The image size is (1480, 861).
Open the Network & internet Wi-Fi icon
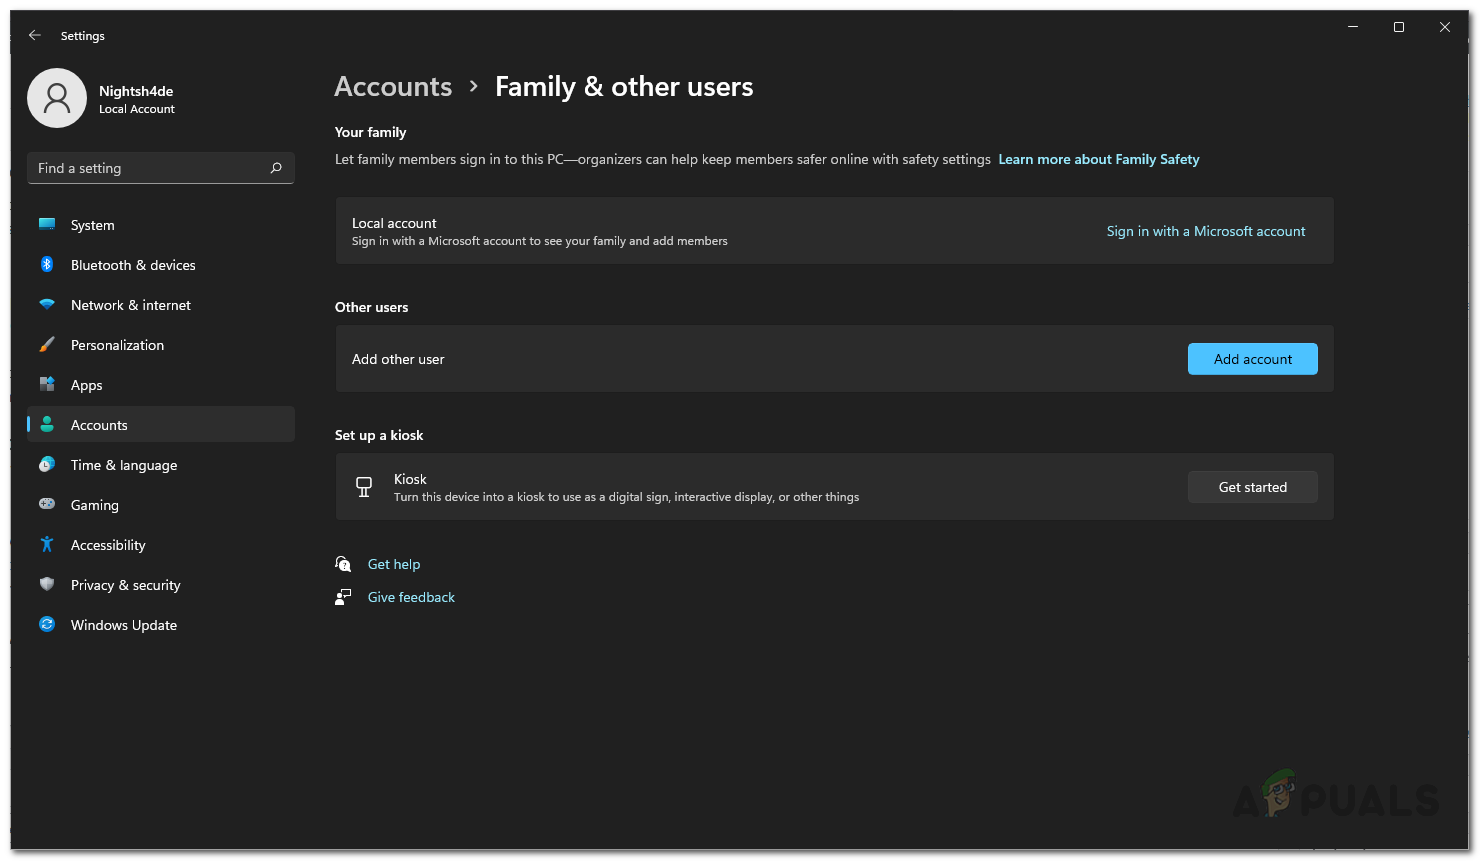47,305
